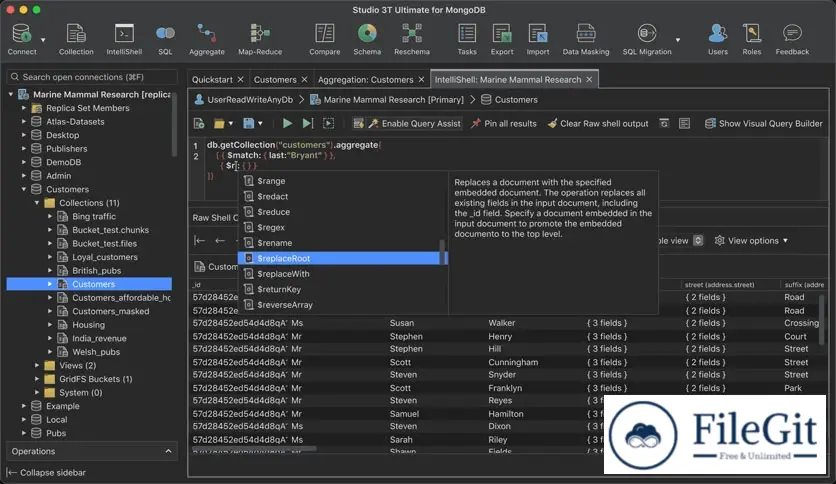836x484 pixels.
Task: Switch to the Customers tab
Action: point(275,79)
